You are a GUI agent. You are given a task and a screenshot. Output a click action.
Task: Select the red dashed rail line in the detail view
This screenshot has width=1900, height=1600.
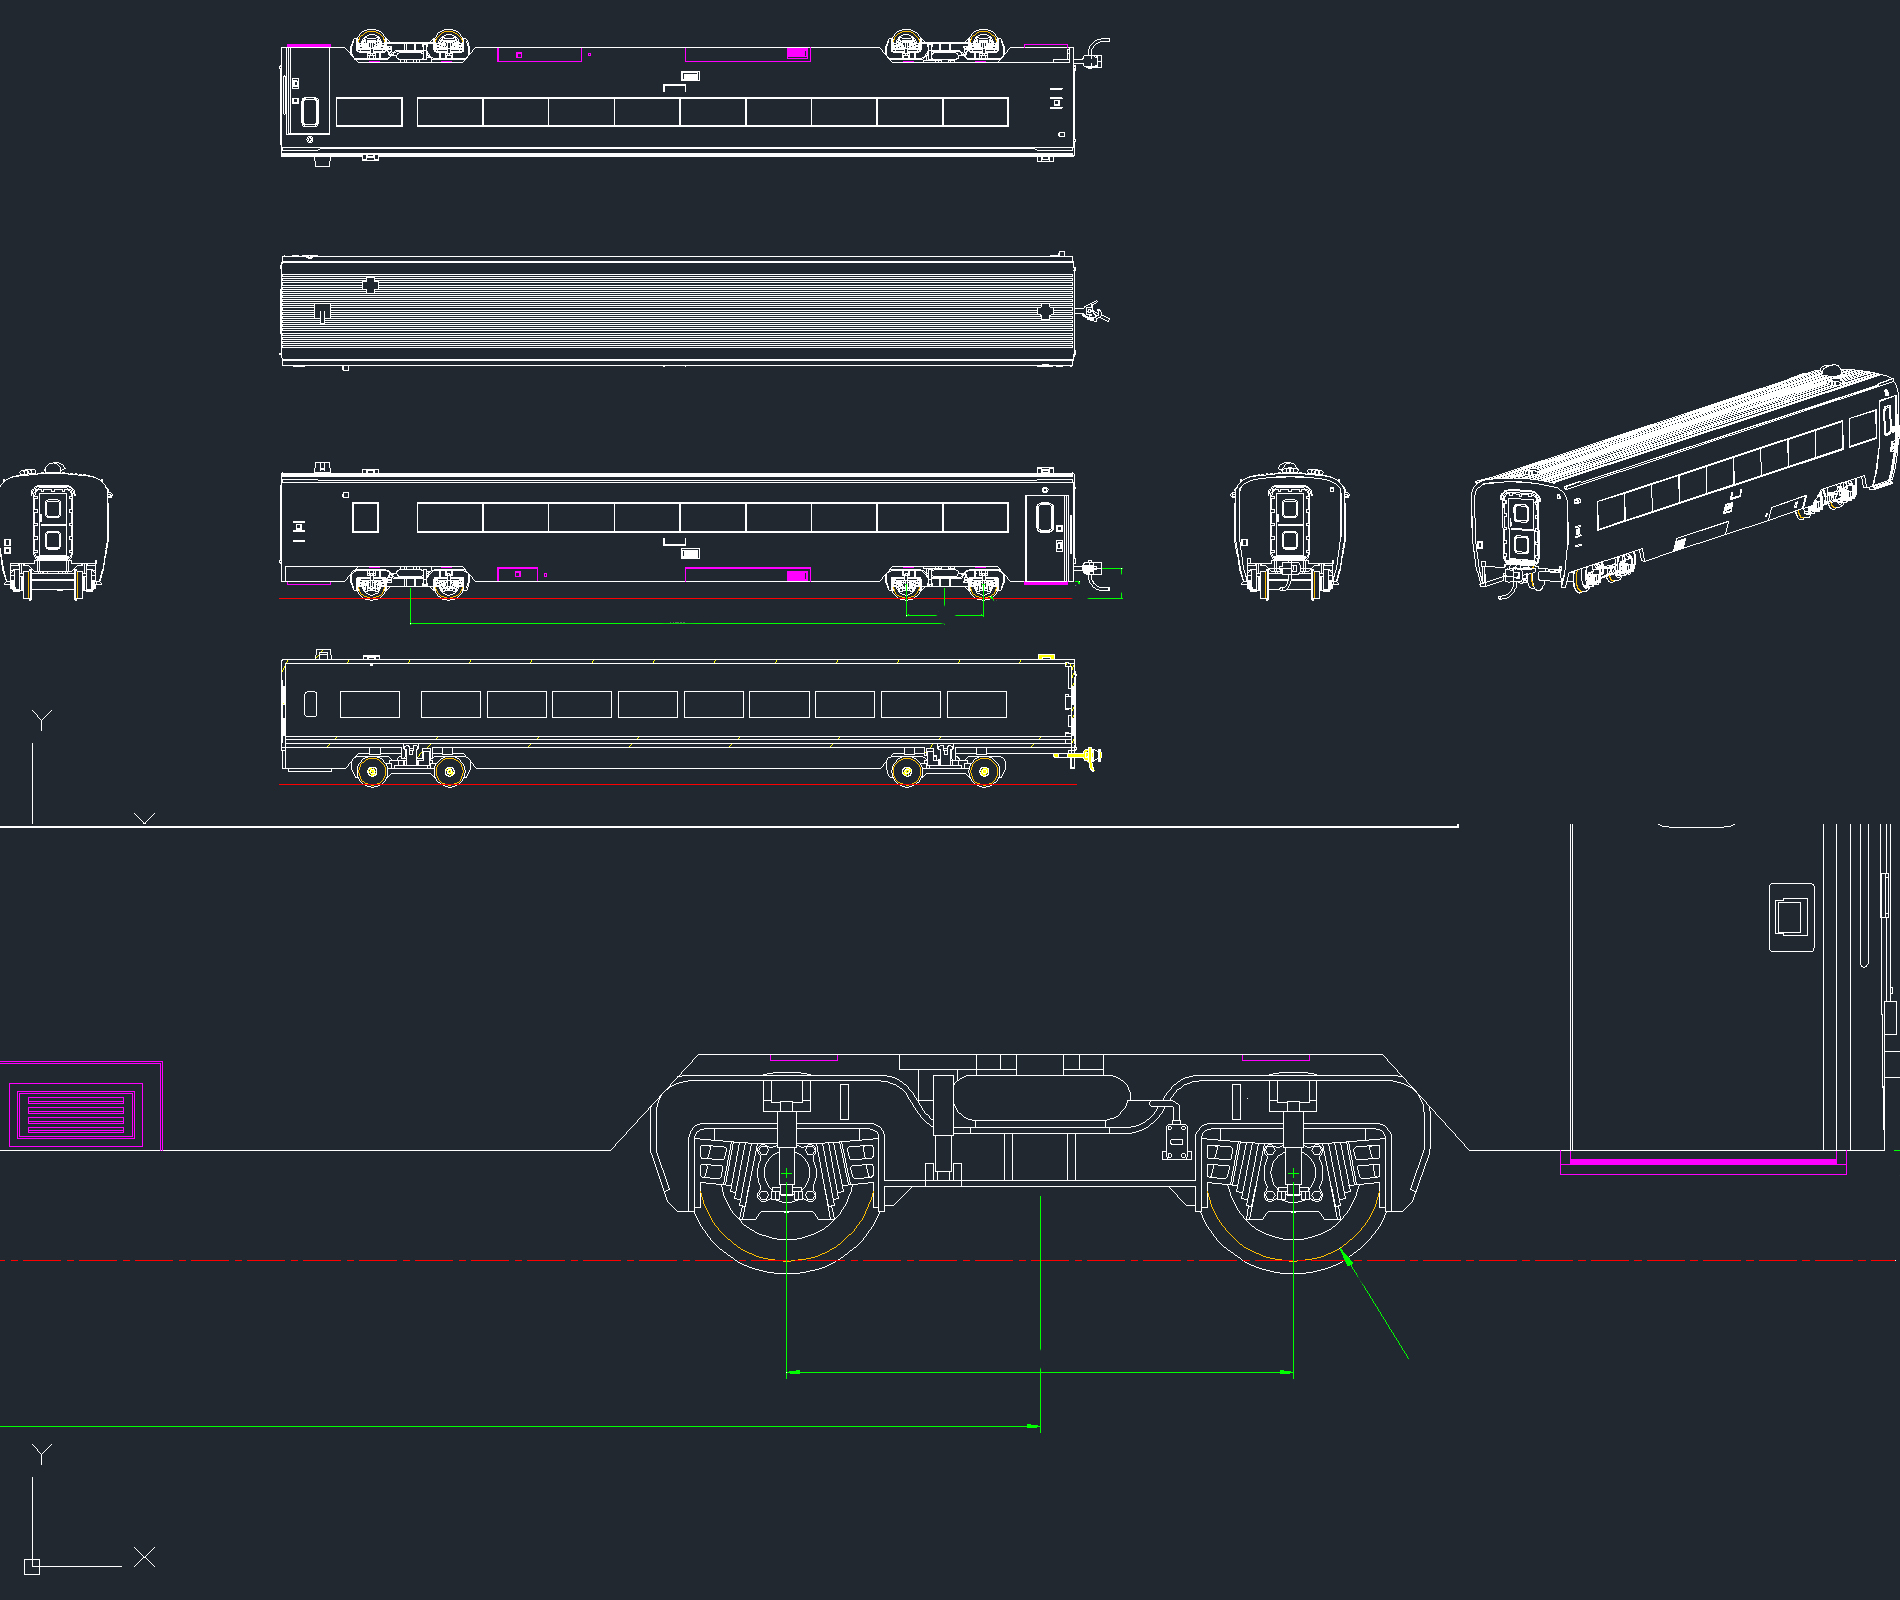(x=950, y=1260)
